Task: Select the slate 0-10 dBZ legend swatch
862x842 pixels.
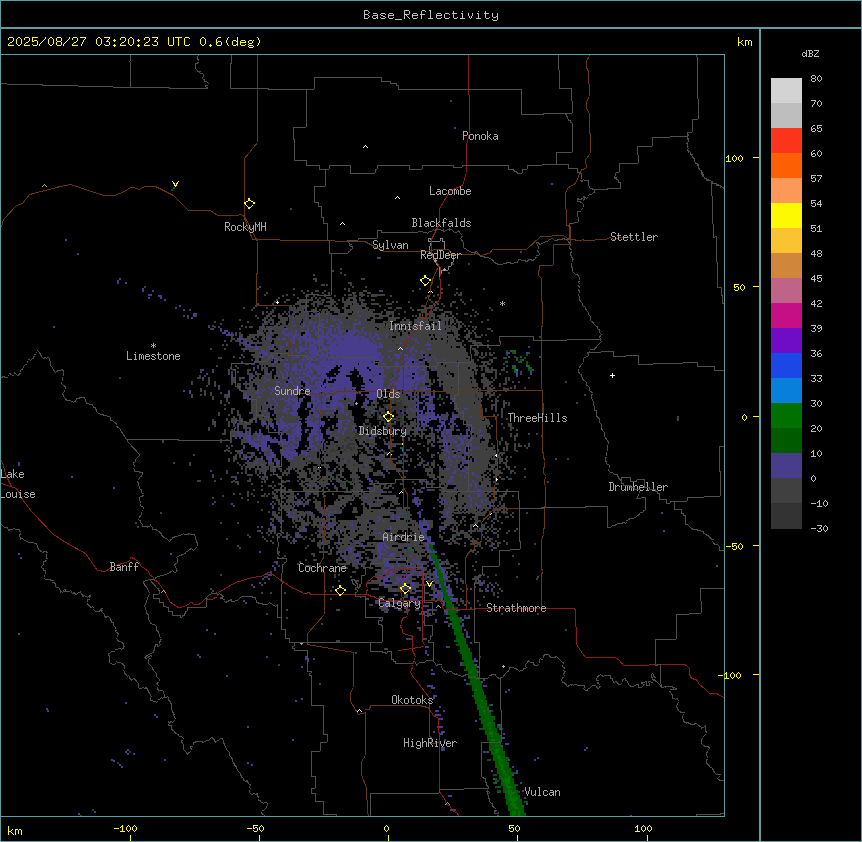Action: pos(786,466)
